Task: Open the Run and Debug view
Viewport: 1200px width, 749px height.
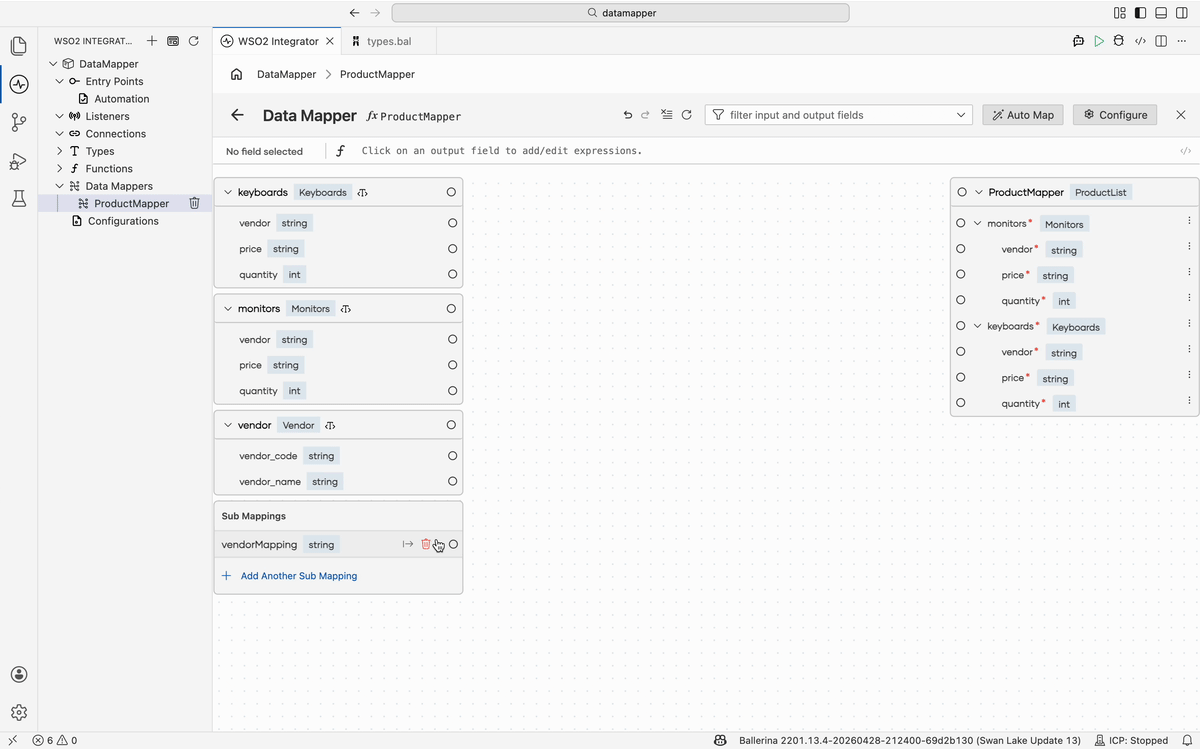Action: tap(18, 160)
